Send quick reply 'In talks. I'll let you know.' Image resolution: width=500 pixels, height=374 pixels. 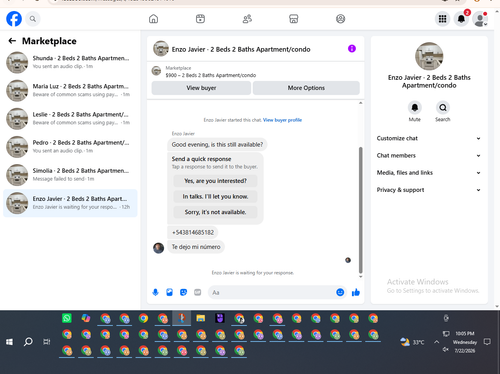(215, 197)
